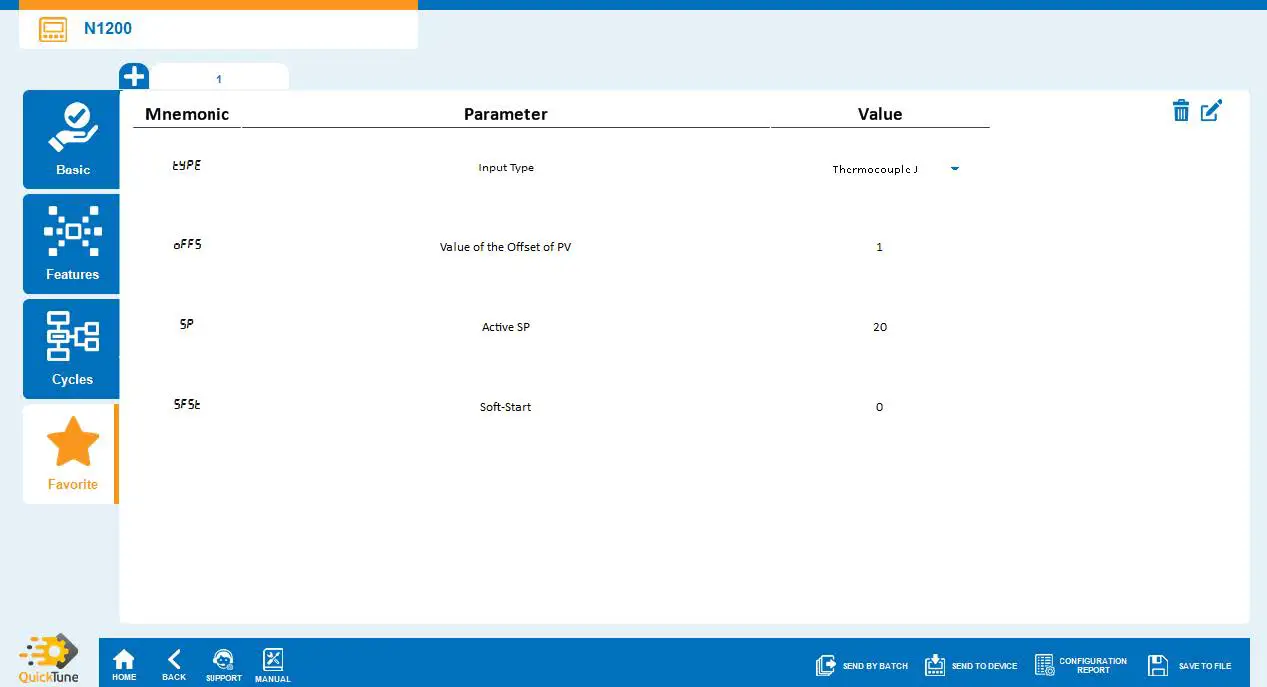Image resolution: width=1267 pixels, height=687 pixels.
Task: Open the Configuration Report
Action: [x=1081, y=664]
